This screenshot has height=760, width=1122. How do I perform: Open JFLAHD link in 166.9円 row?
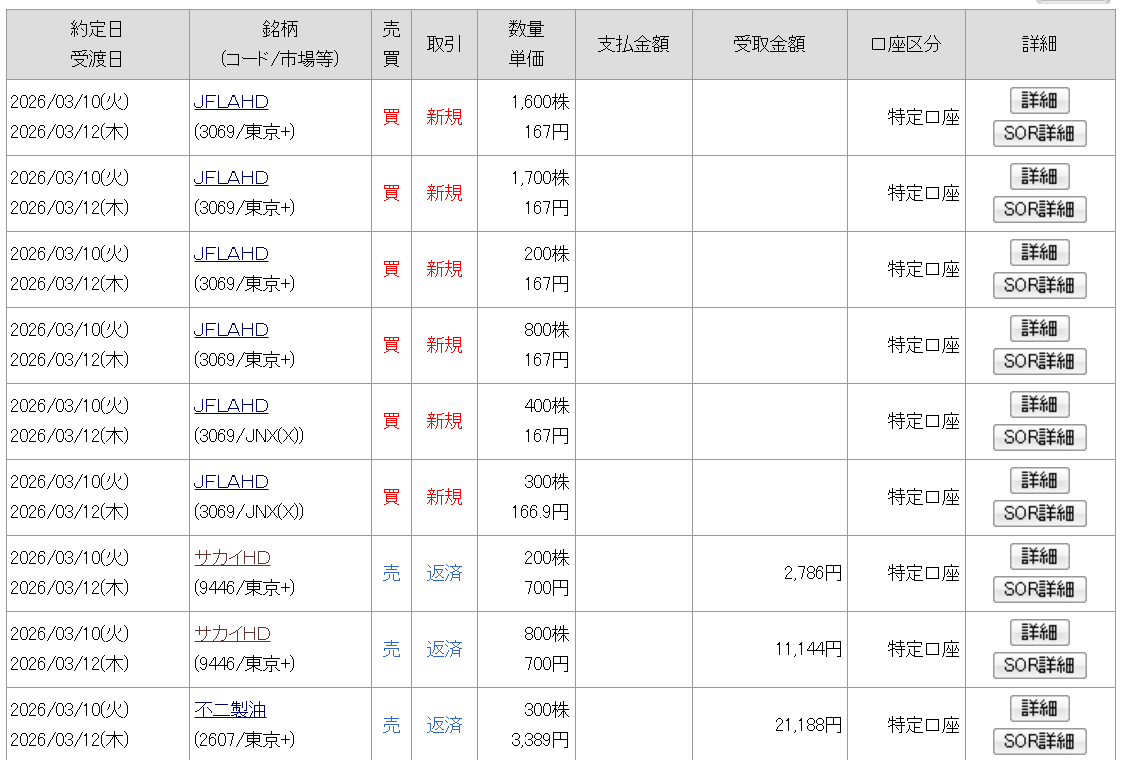(231, 482)
